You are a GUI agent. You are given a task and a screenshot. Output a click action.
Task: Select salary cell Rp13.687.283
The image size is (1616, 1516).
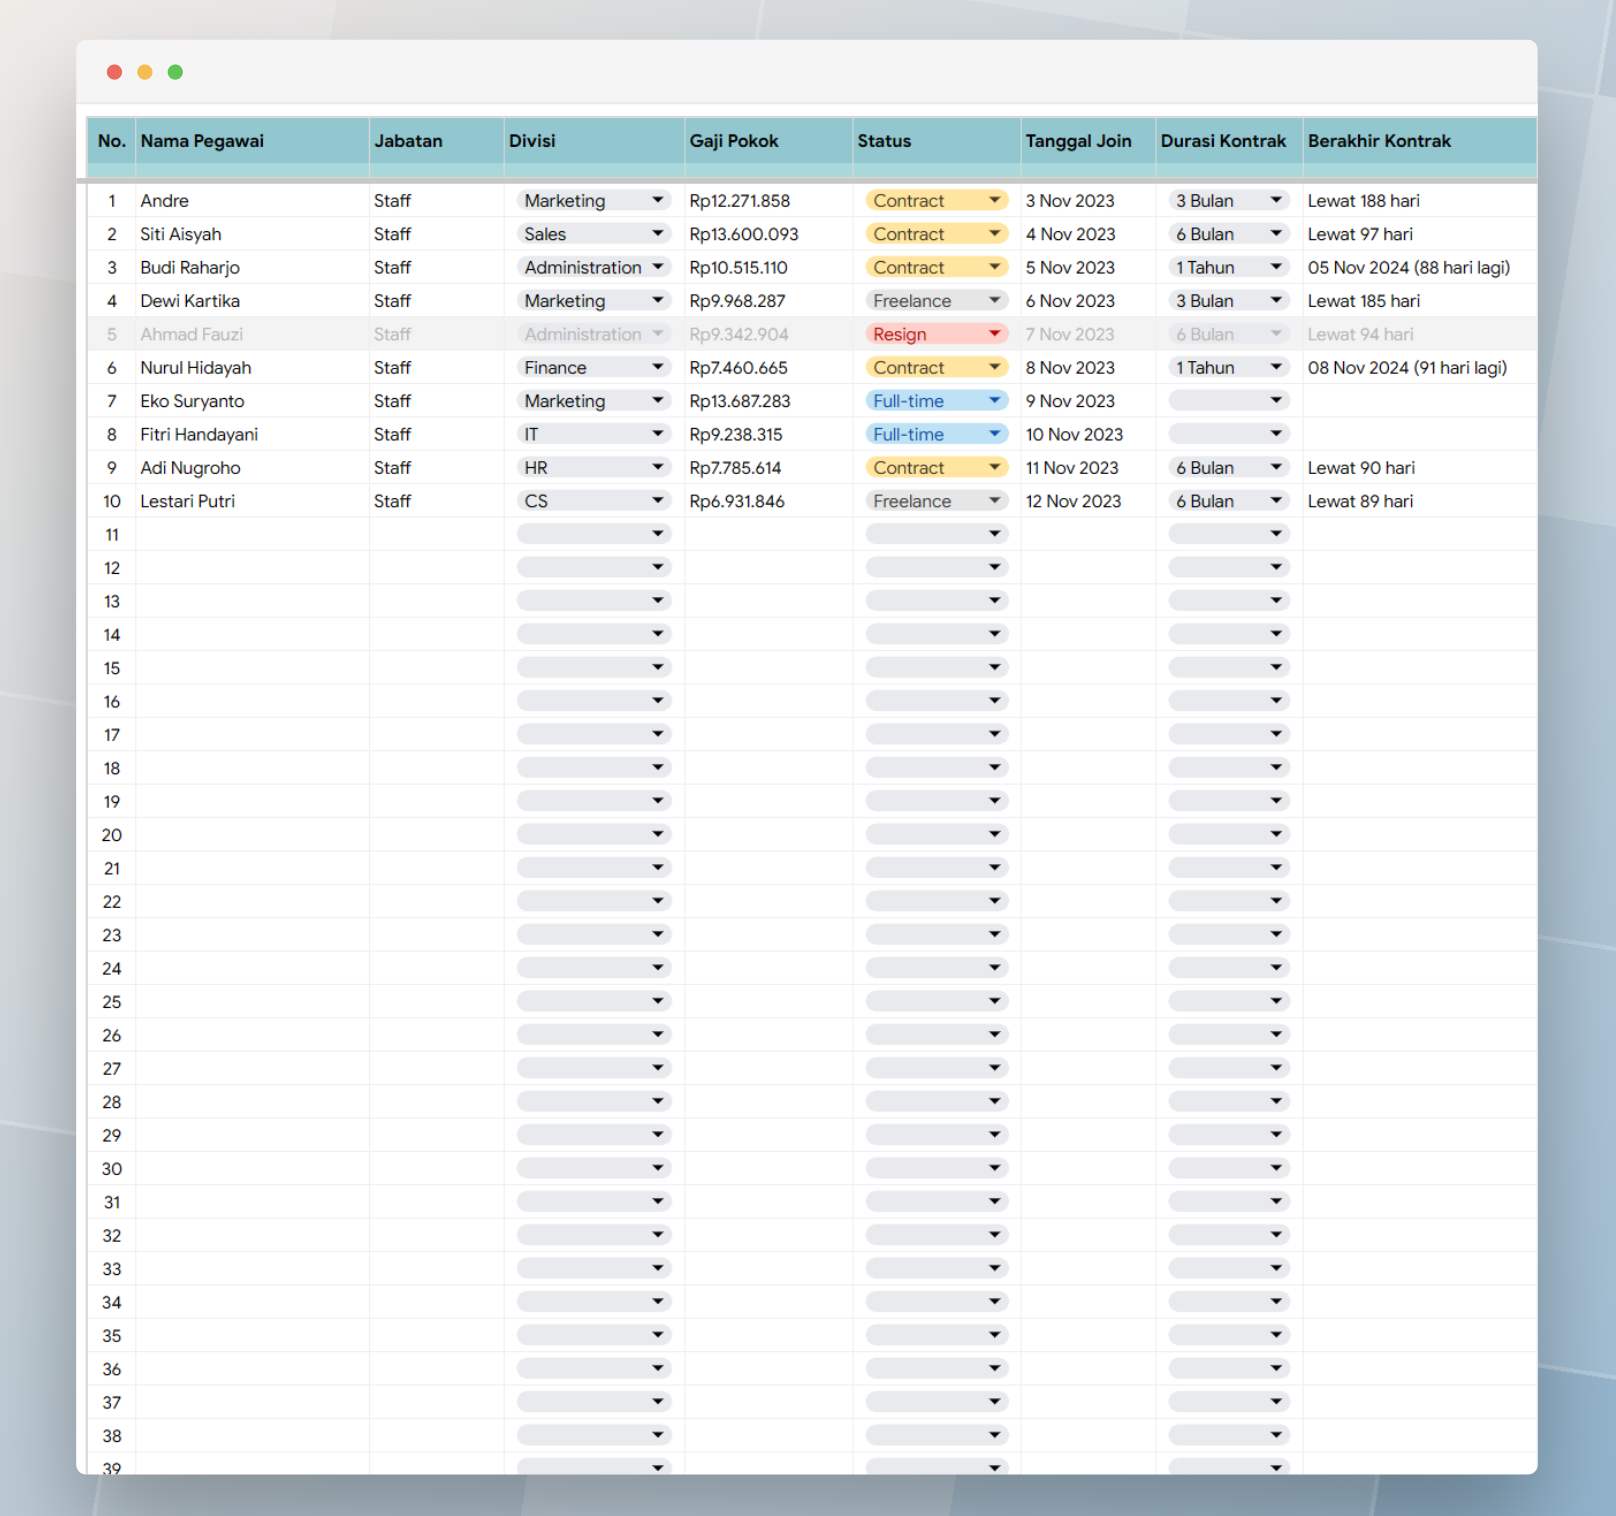[x=768, y=401]
